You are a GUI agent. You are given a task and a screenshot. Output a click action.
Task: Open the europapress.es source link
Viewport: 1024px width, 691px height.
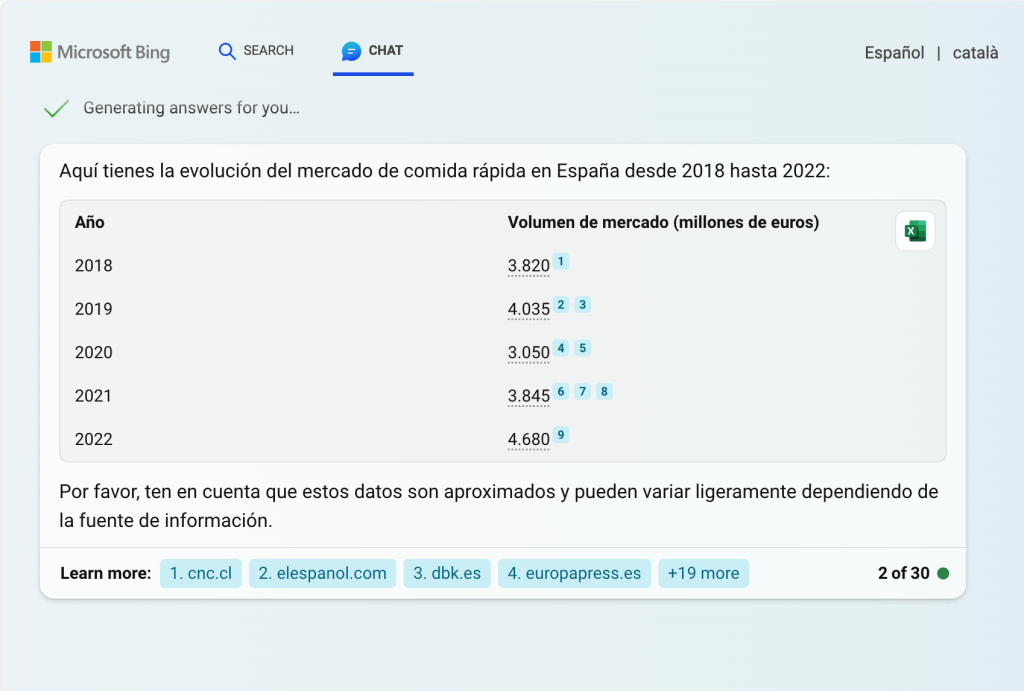(x=574, y=573)
